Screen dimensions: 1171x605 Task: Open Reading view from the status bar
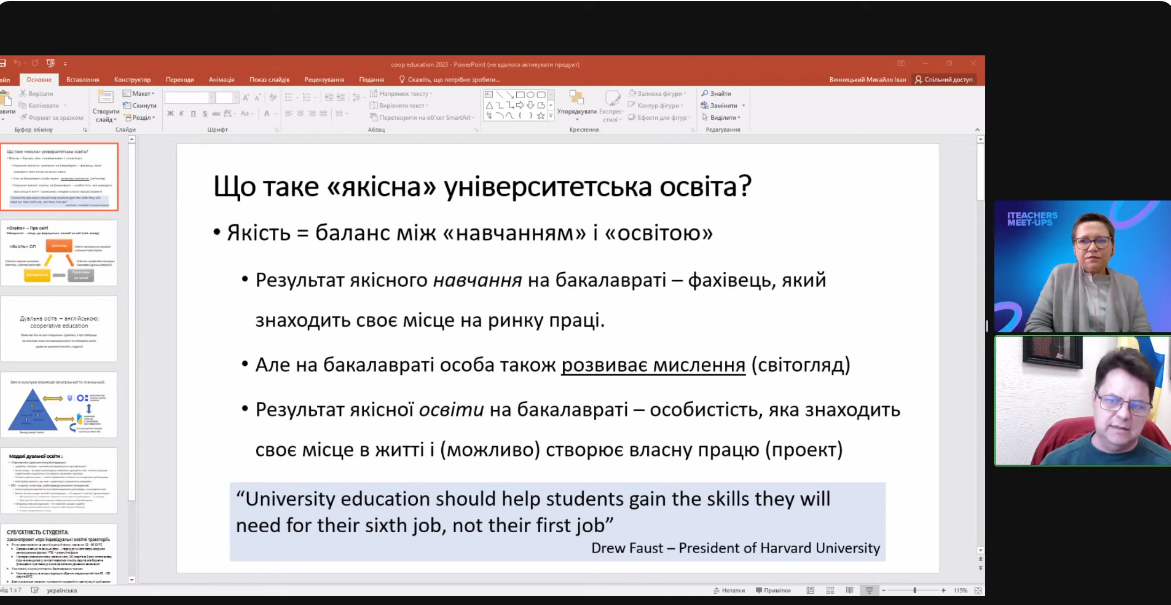849,590
